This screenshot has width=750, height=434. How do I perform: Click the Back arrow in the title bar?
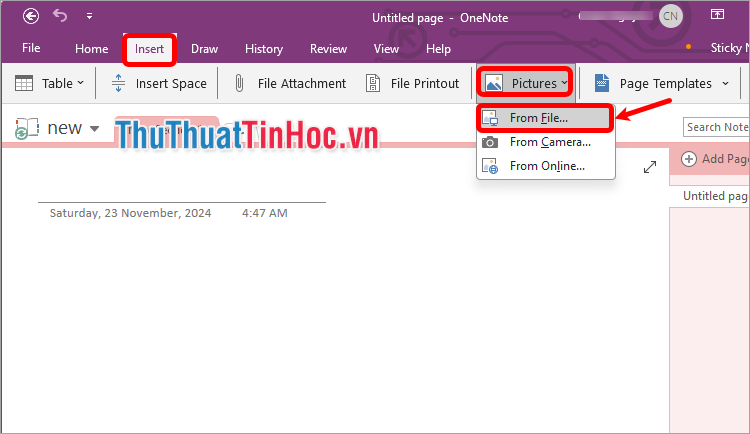(31, 16)
